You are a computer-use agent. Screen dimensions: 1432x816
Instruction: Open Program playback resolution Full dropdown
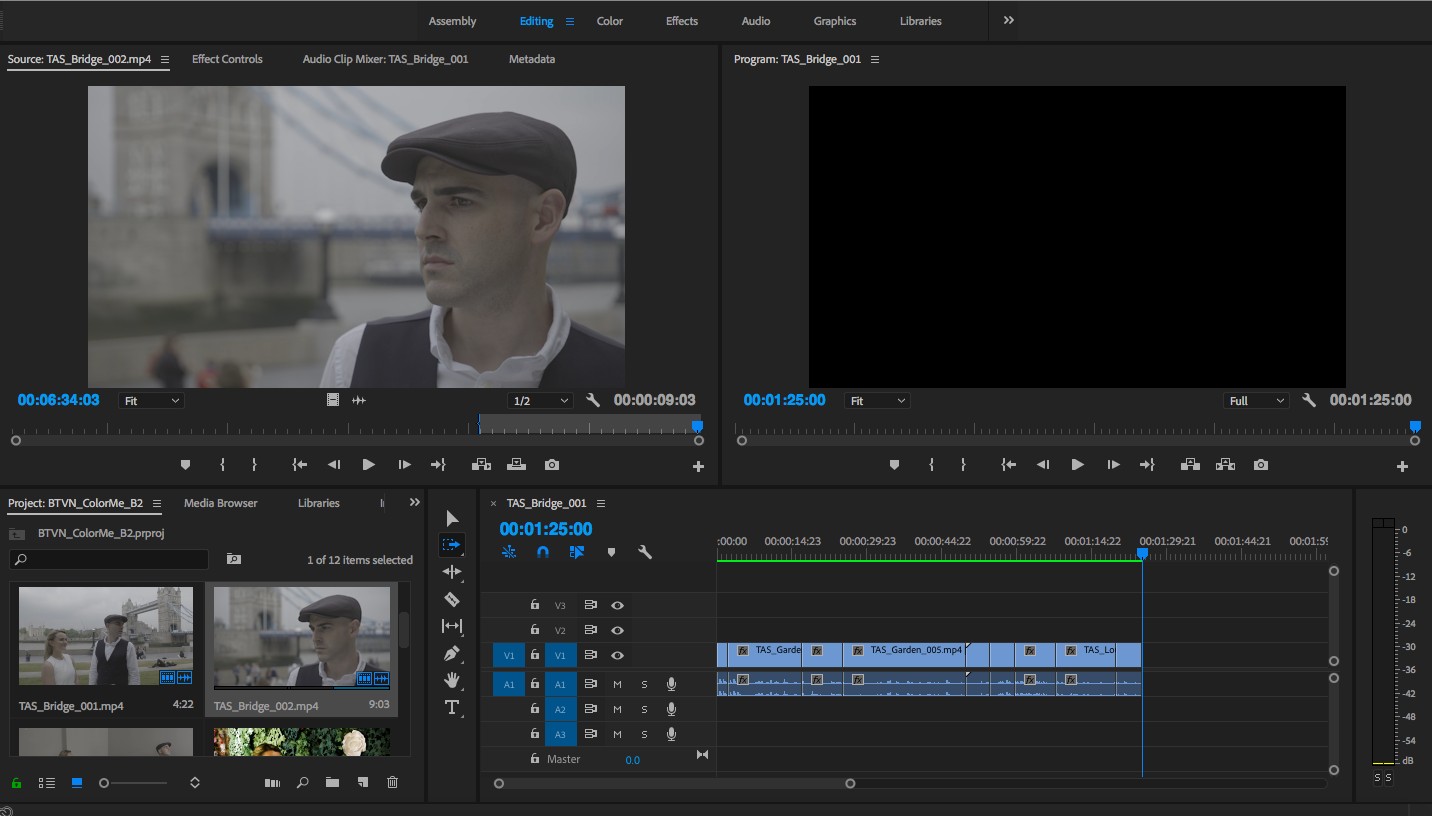pyautogui.click(x=1256, y=400)
